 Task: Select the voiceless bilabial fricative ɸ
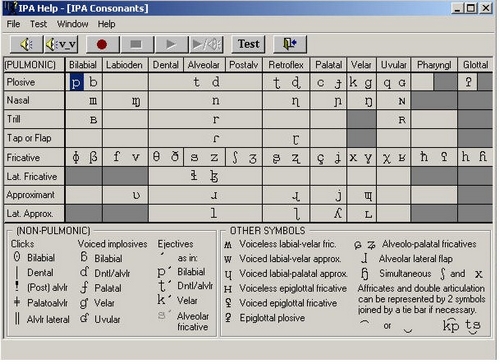coord(76,157)
